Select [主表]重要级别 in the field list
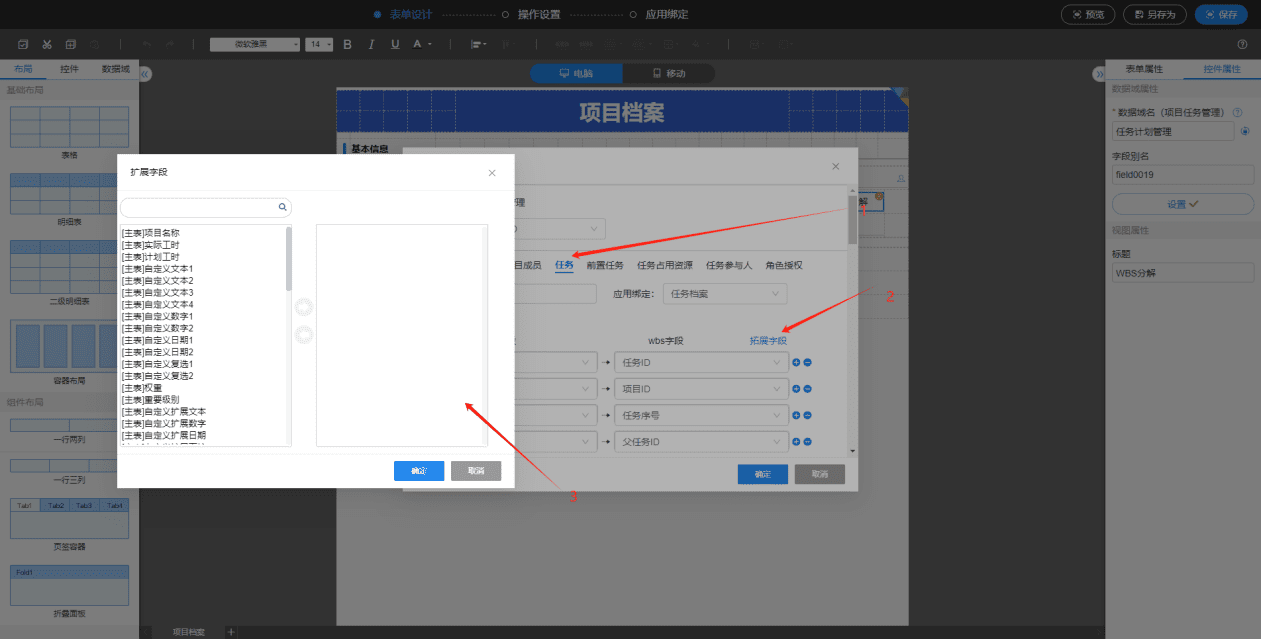This screenshot has width=1261, height=639. (x=150, y=400)
